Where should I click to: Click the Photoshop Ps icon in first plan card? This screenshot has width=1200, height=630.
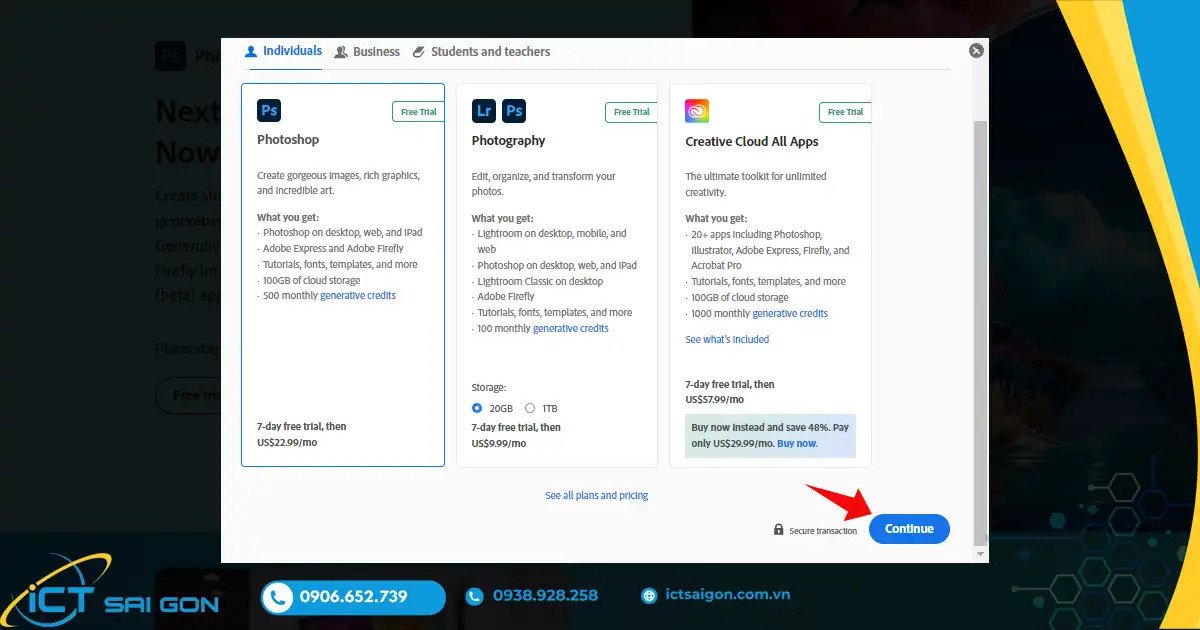pyautogui.click(x=269, y=110)
